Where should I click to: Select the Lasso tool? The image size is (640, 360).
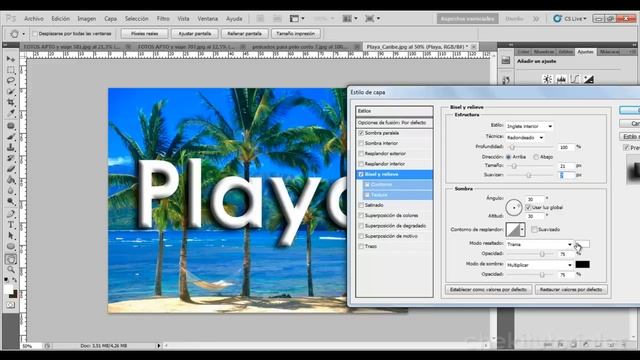[11, 81]
